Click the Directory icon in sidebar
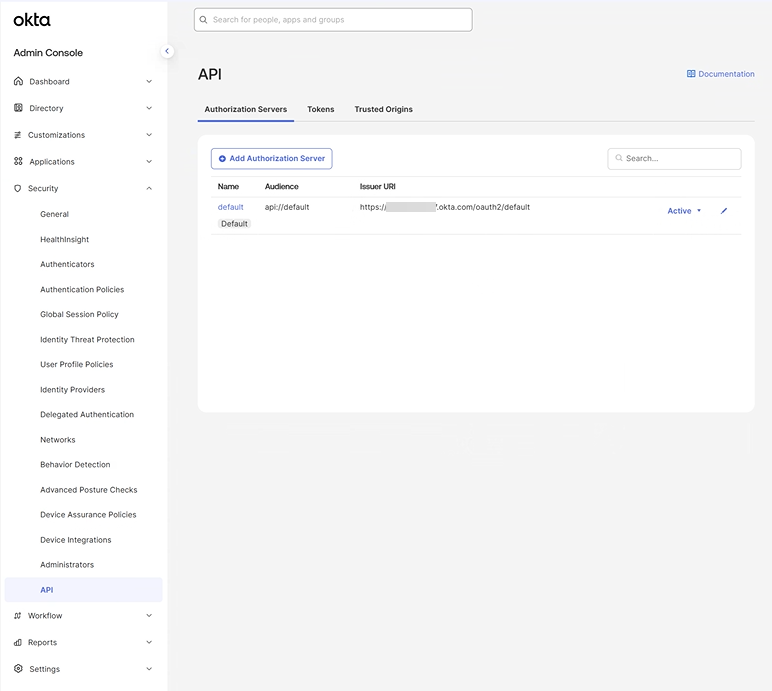 tap(18, 108)
